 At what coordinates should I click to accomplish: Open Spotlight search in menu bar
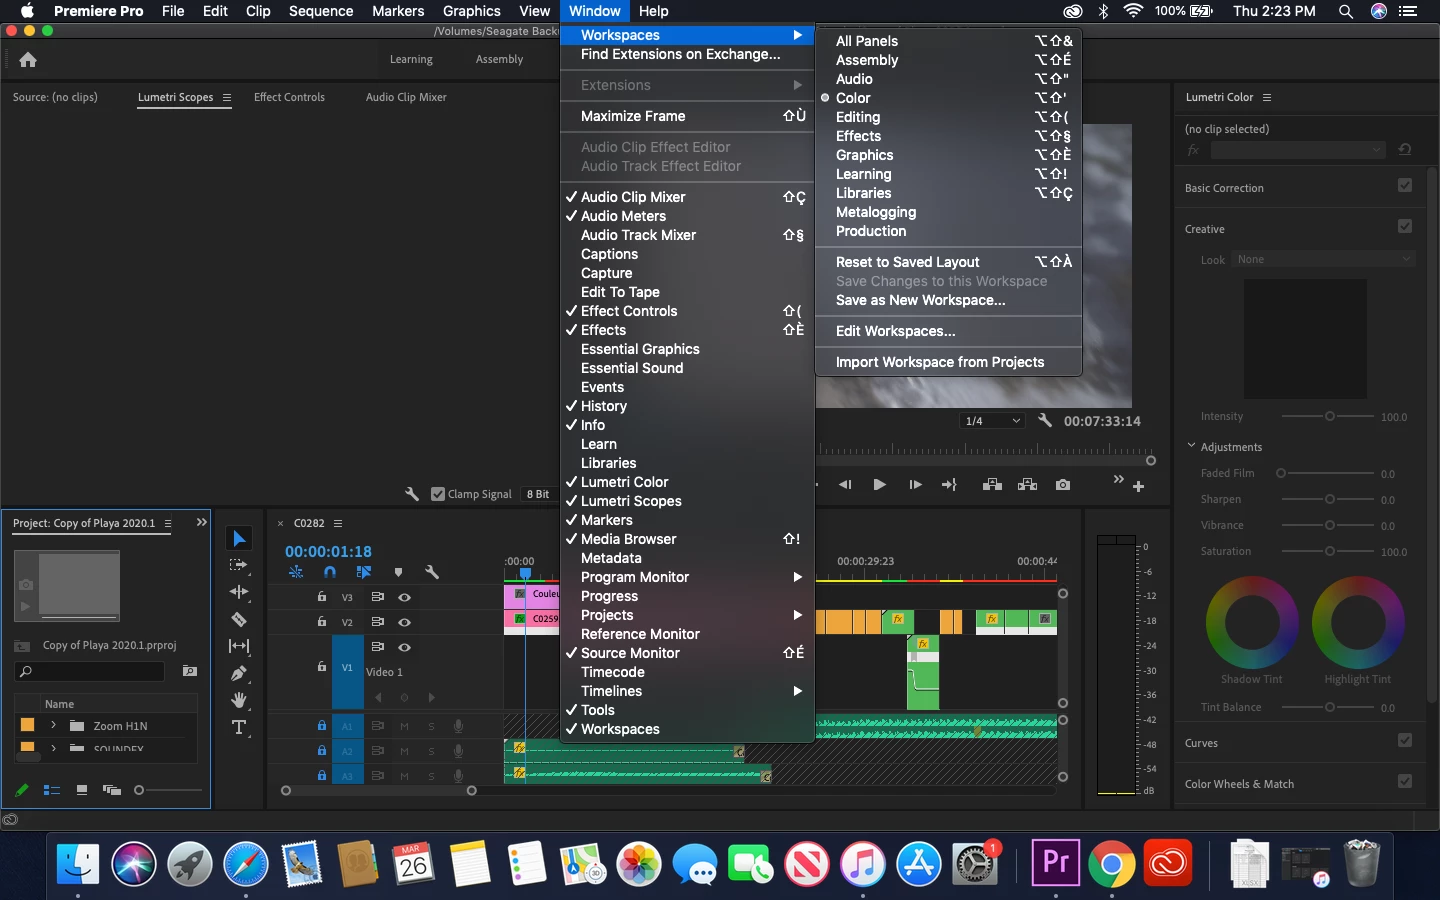pos(1346,11)
